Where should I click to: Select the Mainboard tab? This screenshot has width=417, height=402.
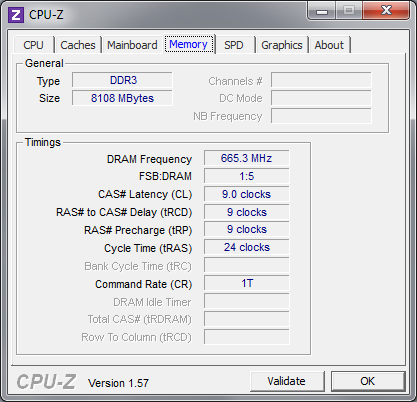(x=132, y=45)
